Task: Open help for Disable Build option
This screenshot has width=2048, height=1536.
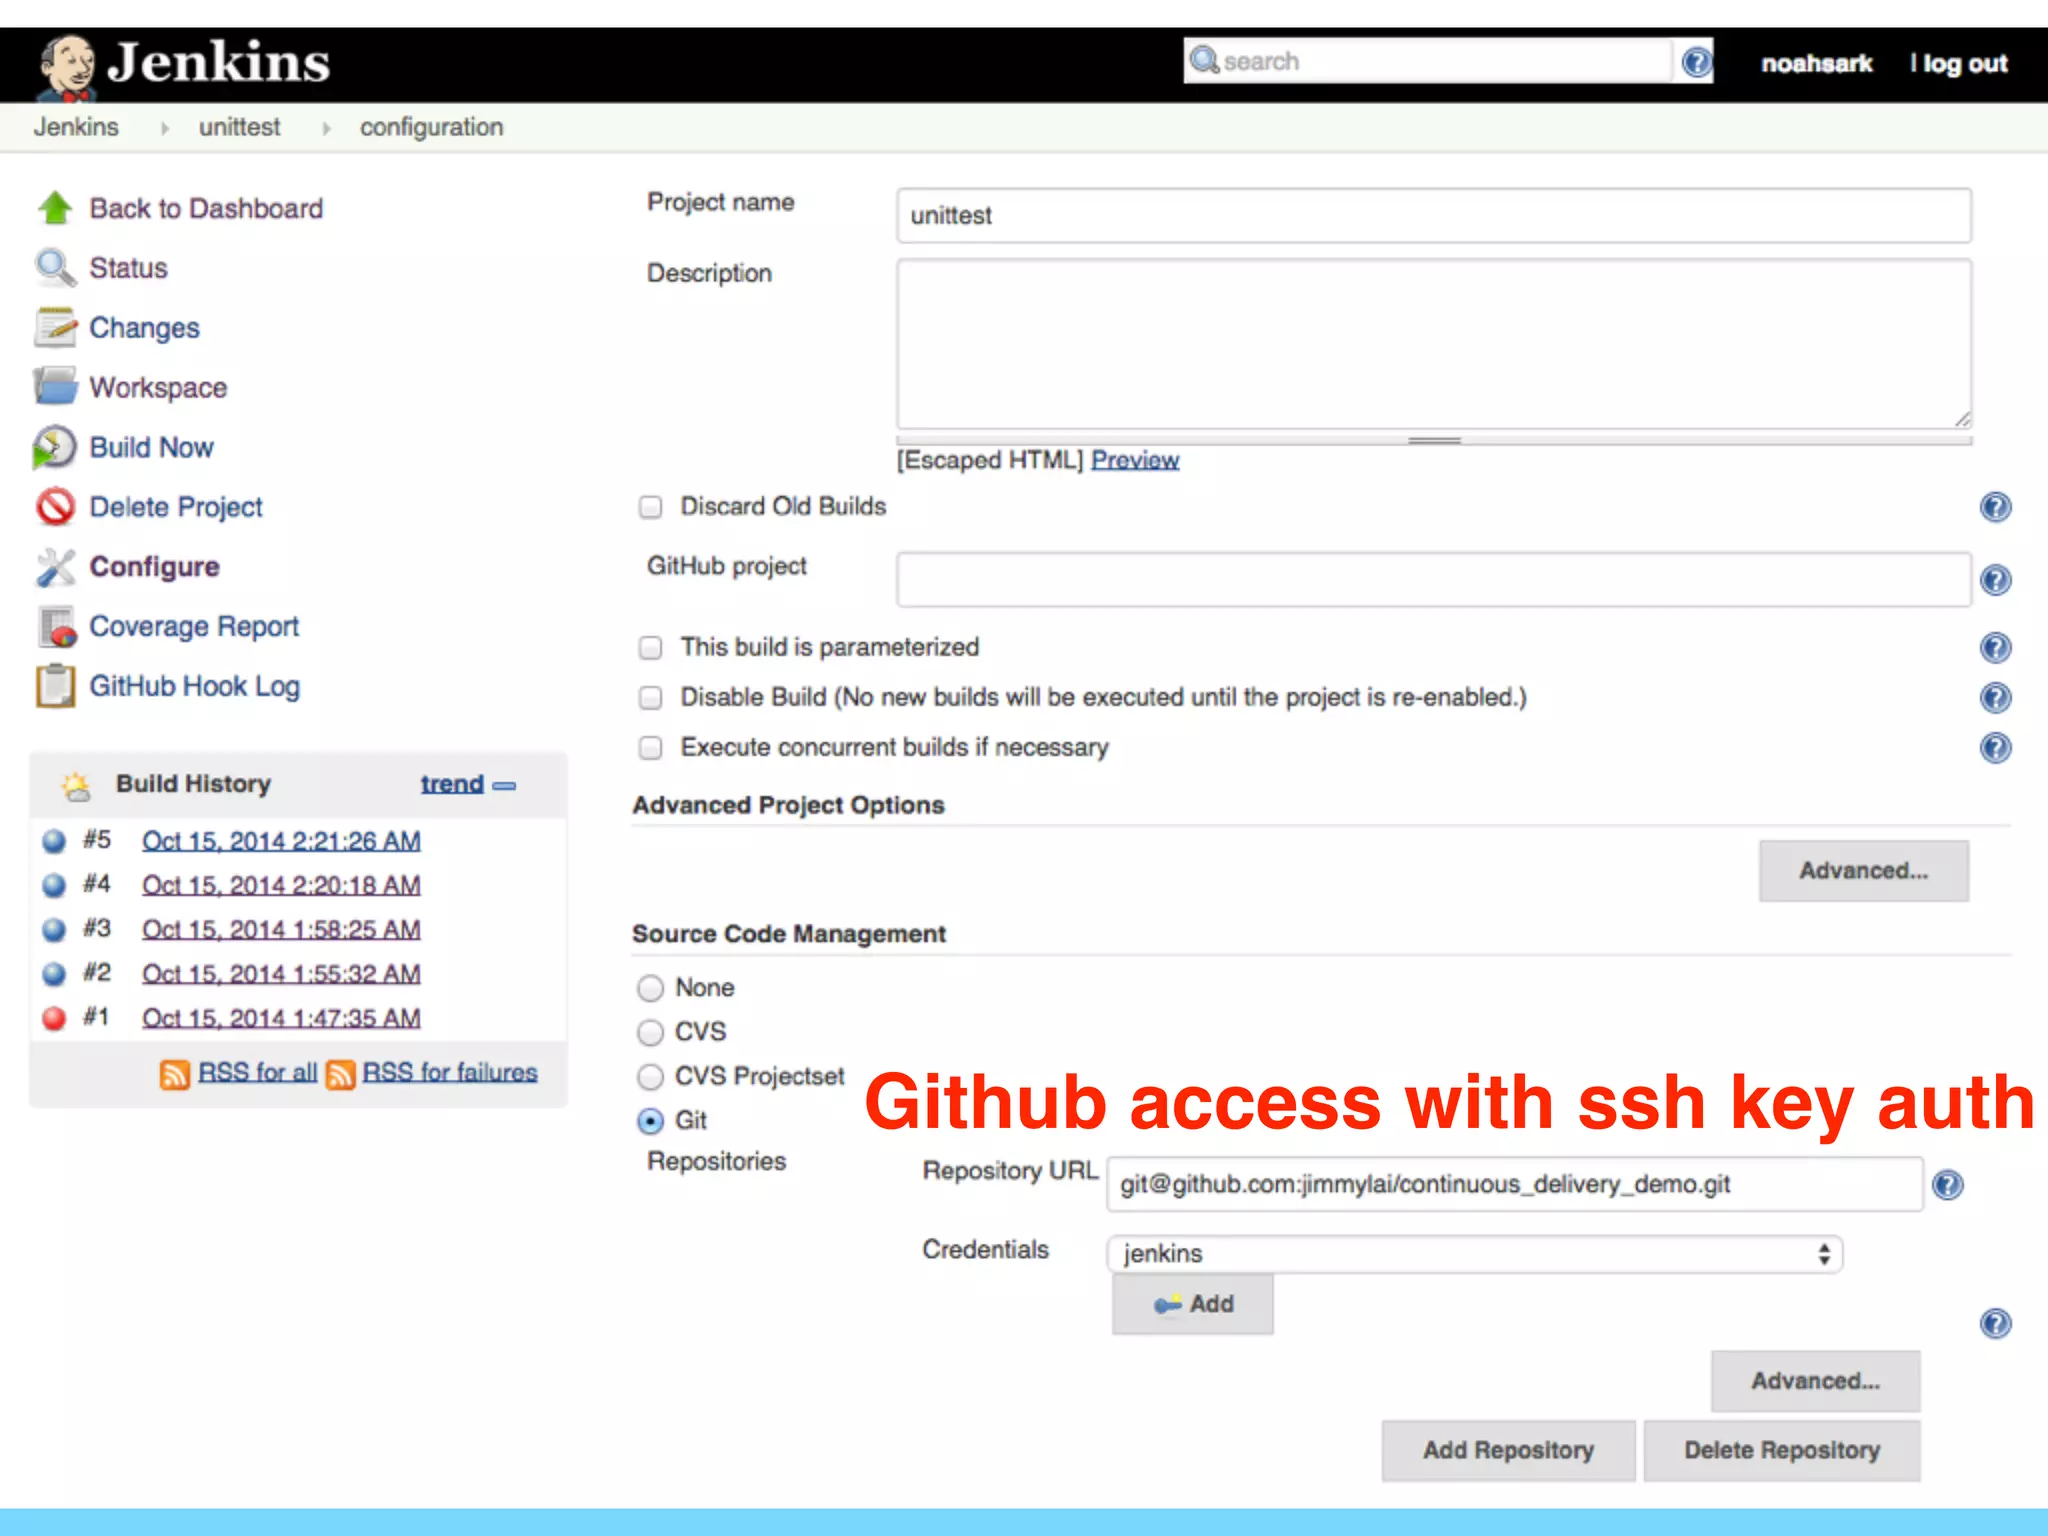Action: (1995, 698)
